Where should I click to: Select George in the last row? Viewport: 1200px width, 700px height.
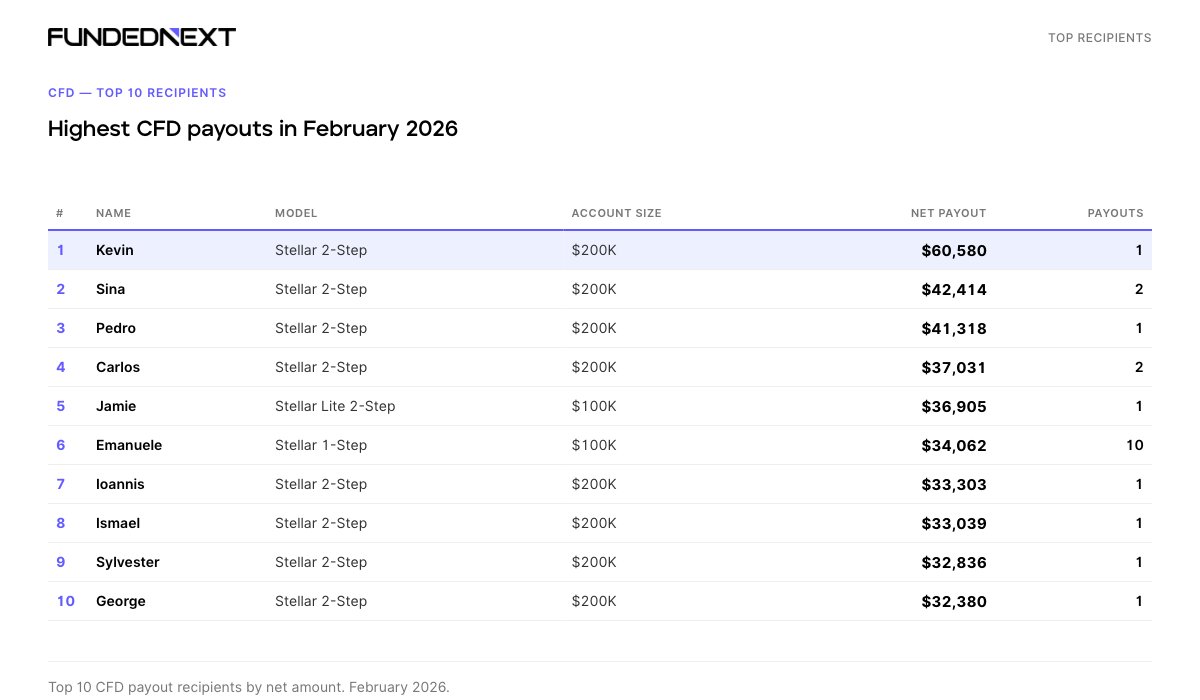120,601
